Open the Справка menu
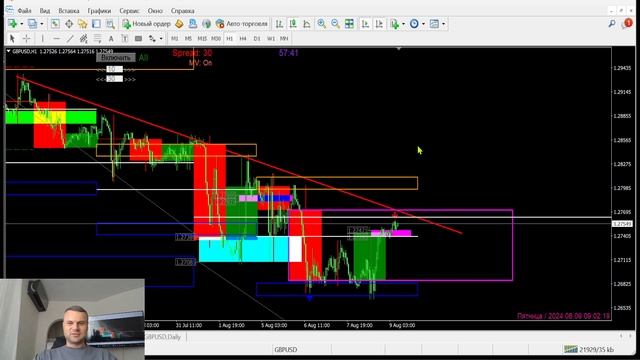Screen dimensions: 640x360 pyautogui.click(x=182, y=10)
